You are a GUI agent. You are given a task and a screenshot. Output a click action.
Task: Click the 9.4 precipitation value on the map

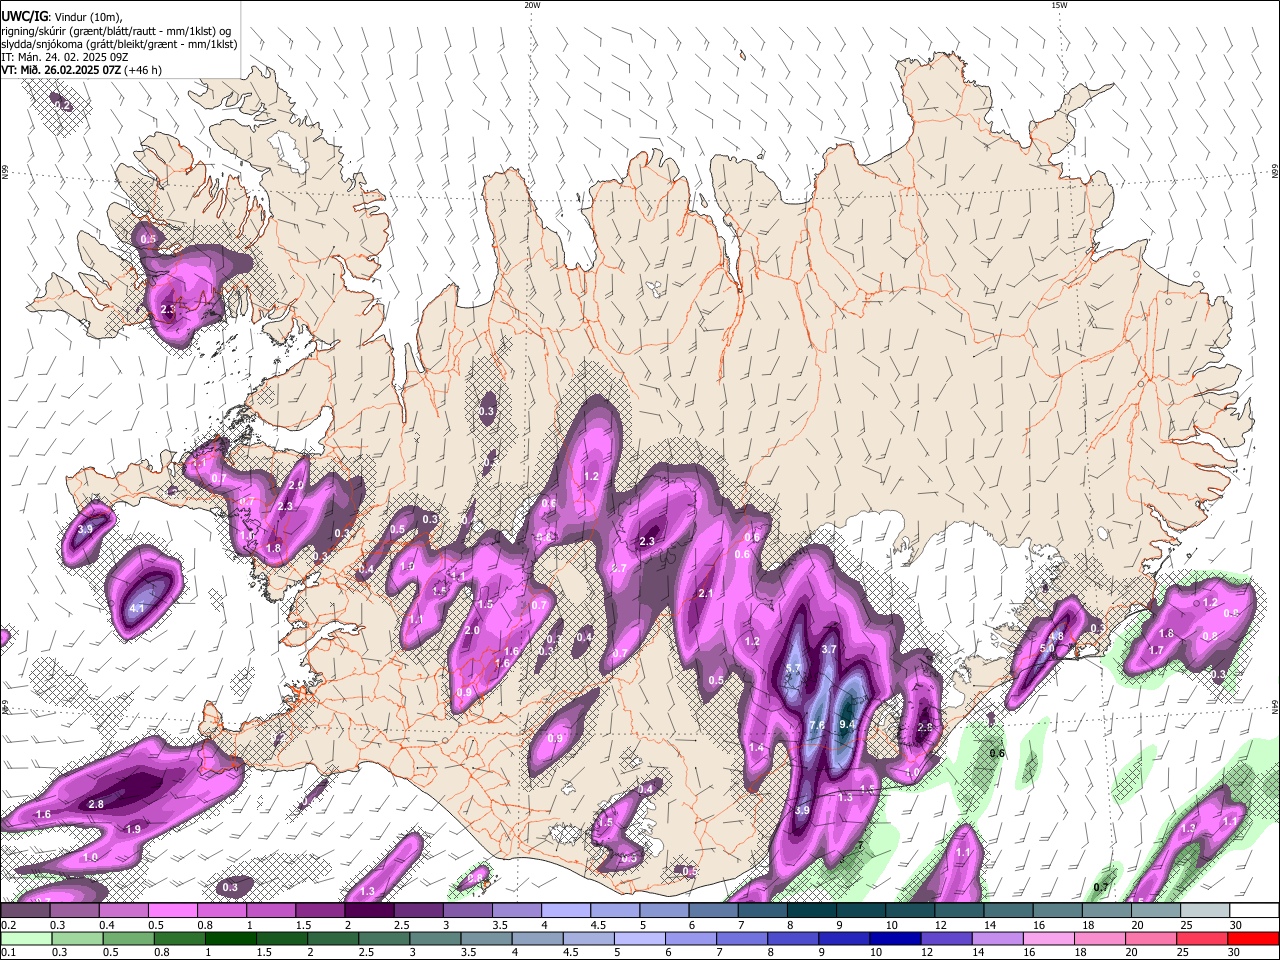(x=849, y=724)
